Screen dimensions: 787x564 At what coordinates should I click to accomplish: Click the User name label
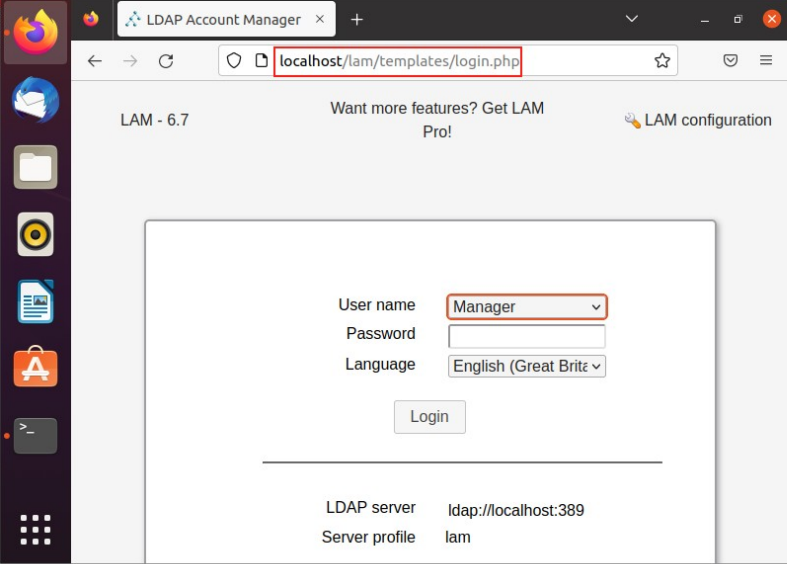(x=376, y=305)
